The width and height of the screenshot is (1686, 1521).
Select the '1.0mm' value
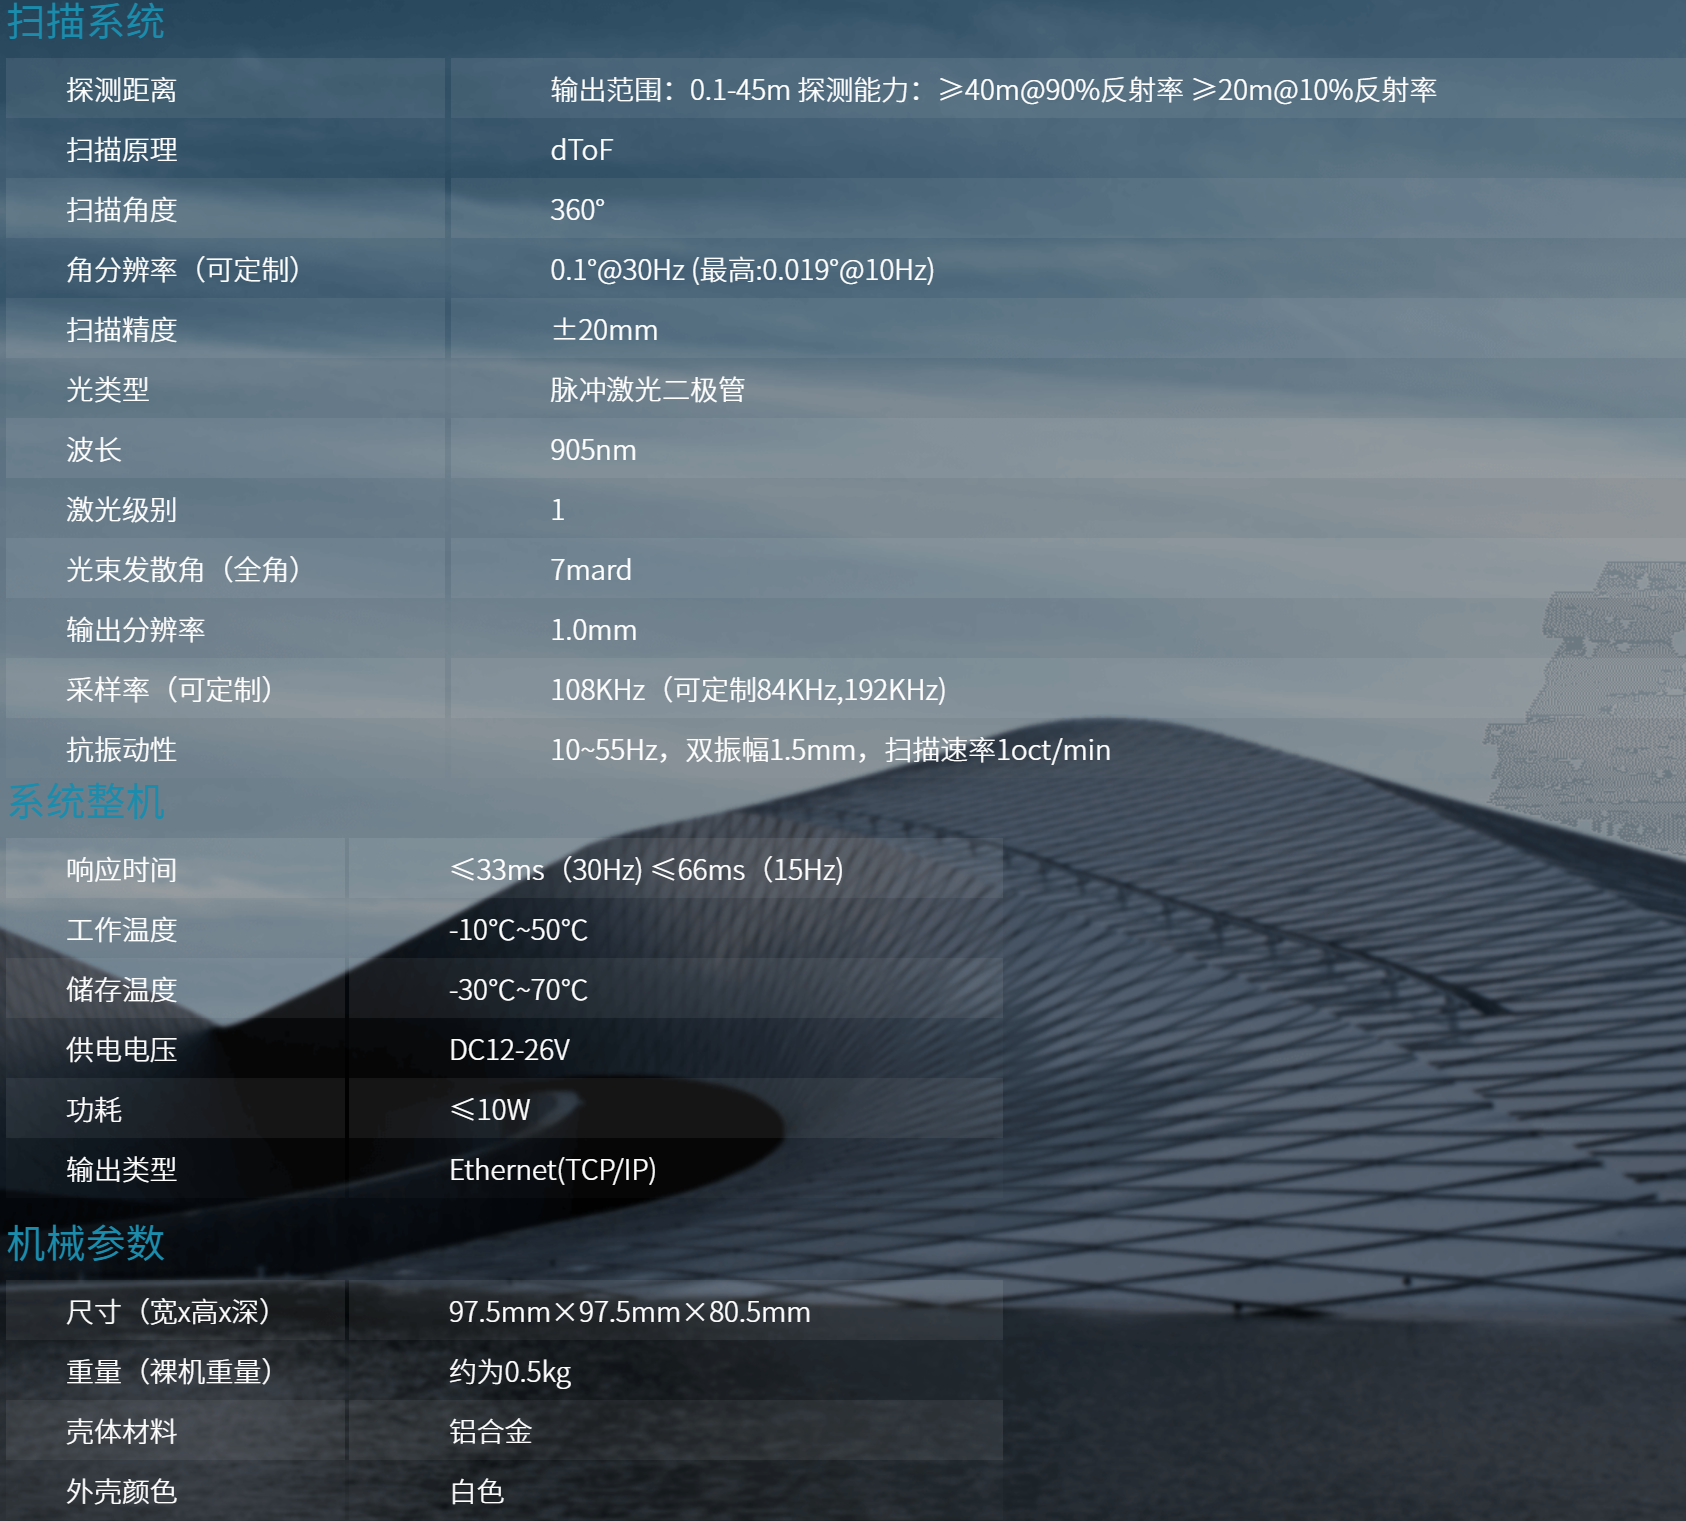[x=593, y=630]
